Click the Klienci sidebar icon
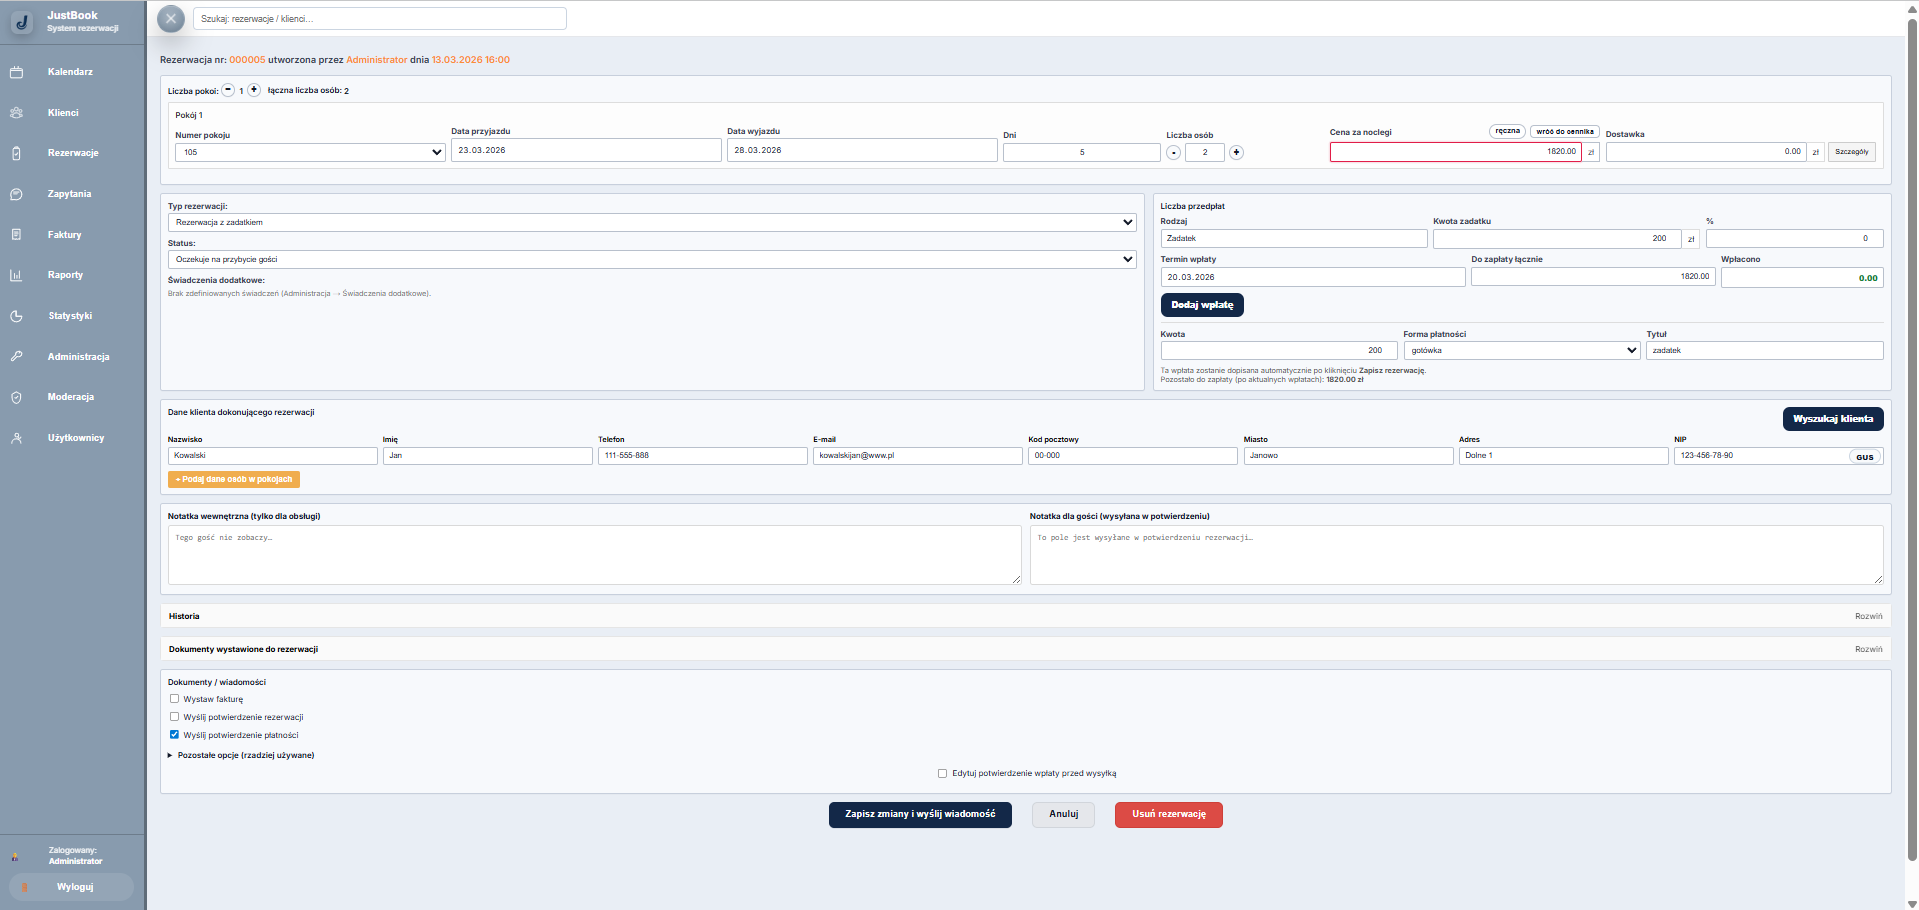 point(16,113)
